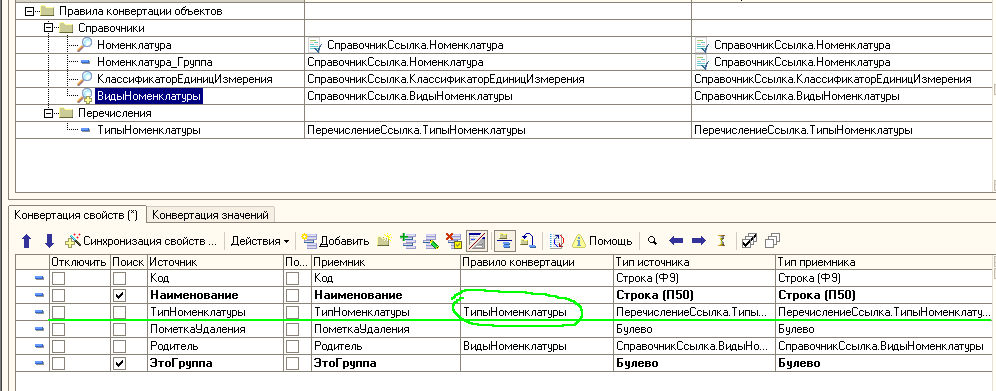
Task: Collapse the Справочники folder
Action: pos(48,29)
